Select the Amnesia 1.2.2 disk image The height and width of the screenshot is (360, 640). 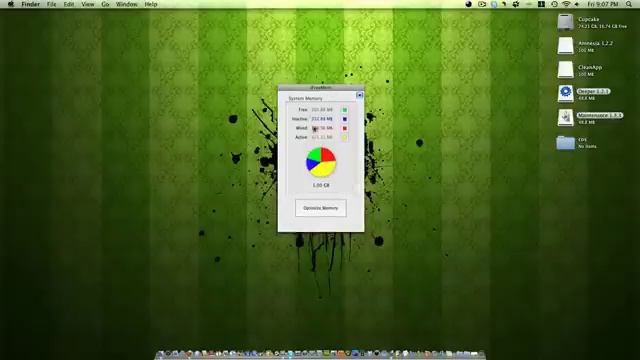click(565, 46)
